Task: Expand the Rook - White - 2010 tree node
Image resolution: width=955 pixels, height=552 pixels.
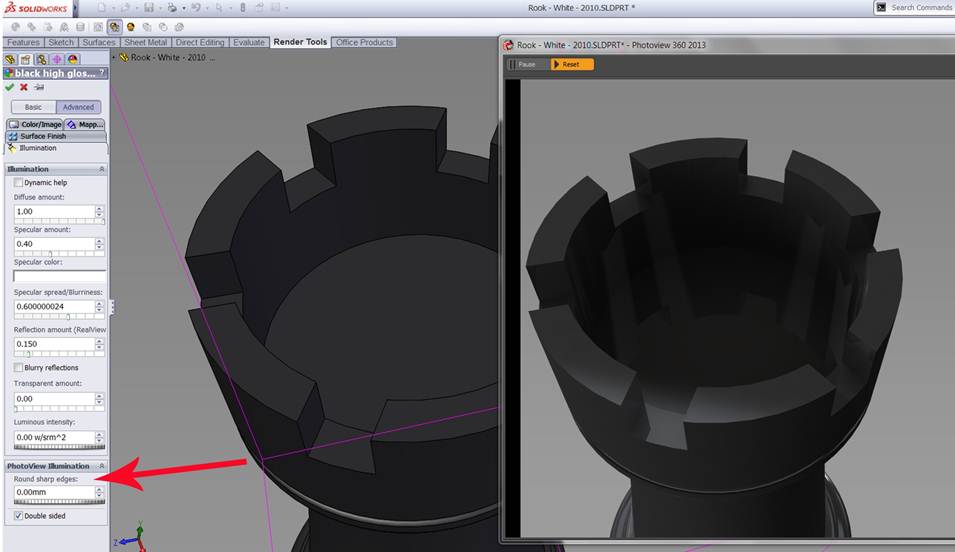Action: coord(115,57)
